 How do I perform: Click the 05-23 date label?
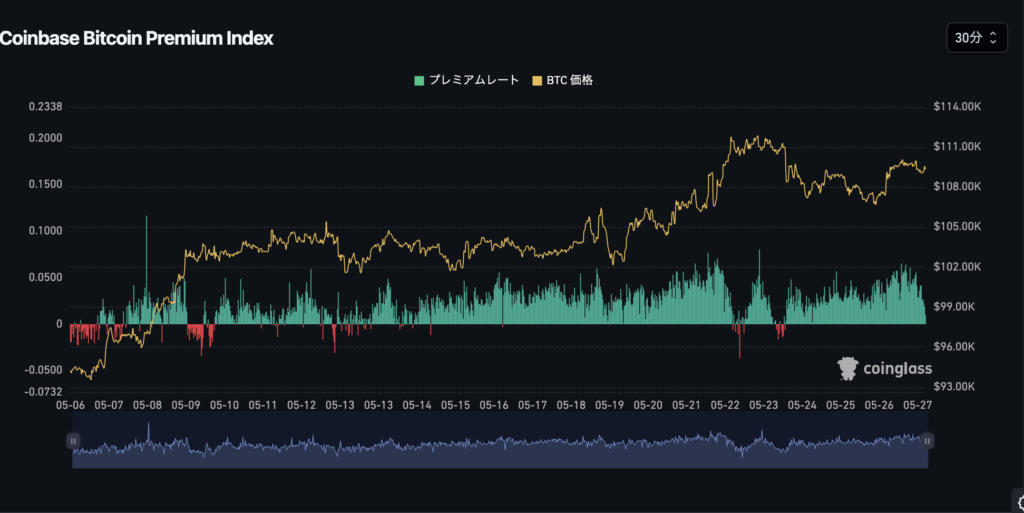pyautogui.click(x=763, y=405)
